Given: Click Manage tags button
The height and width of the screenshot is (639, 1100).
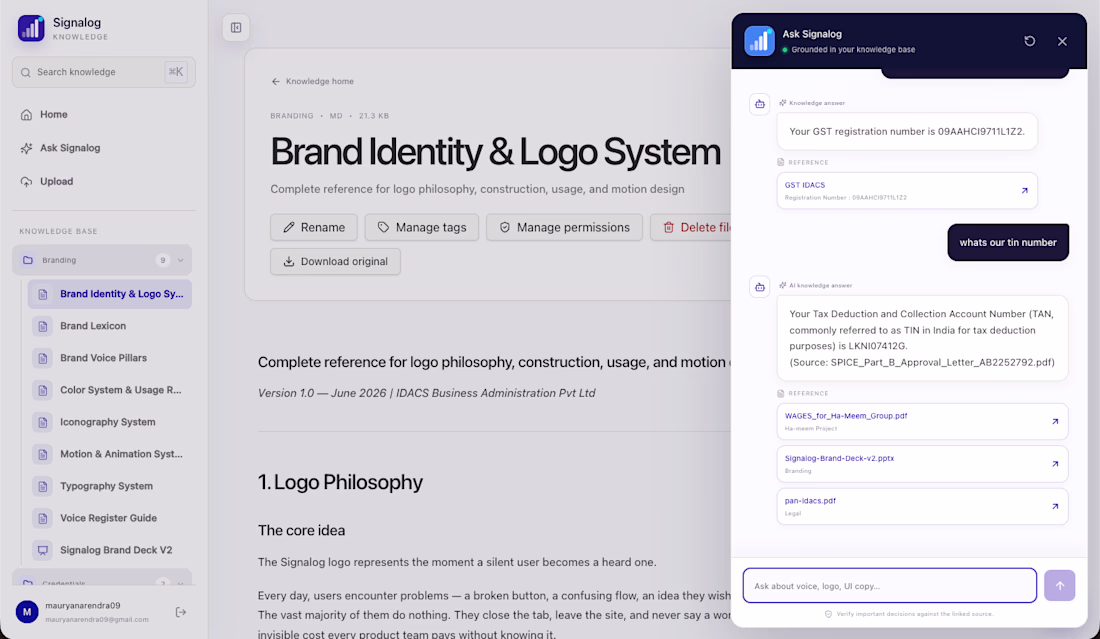Looking at the screenshot, I should (422, 227).
